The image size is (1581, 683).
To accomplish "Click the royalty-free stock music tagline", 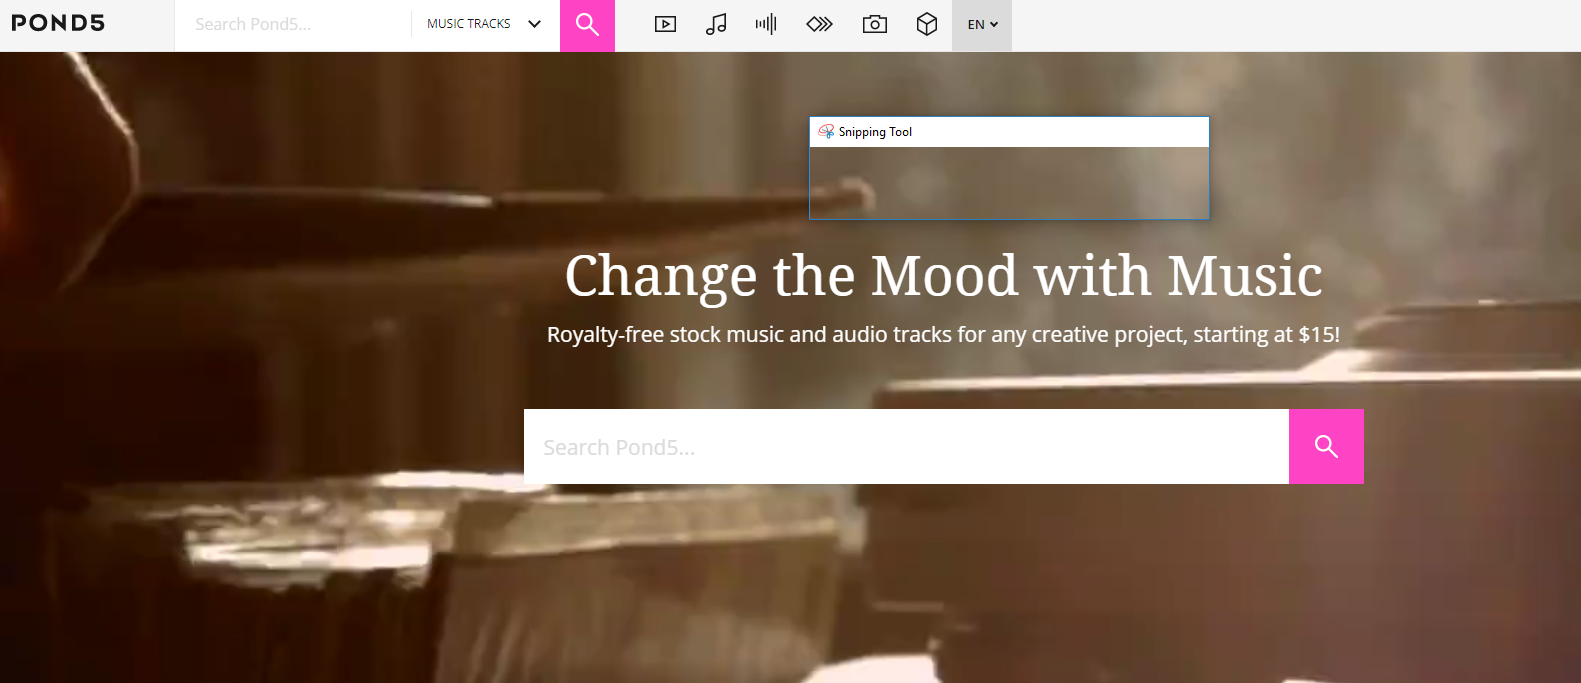I will point(943,334).
